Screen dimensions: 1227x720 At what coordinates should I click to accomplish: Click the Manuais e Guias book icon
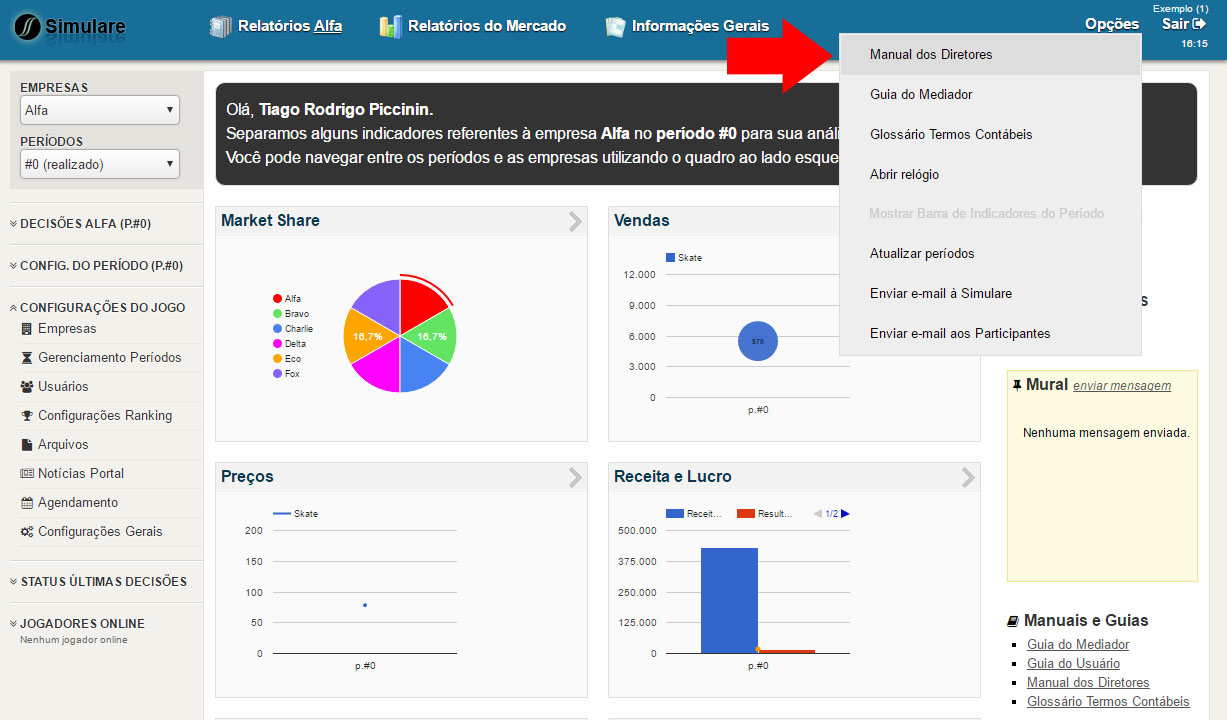click(1013, 621)
